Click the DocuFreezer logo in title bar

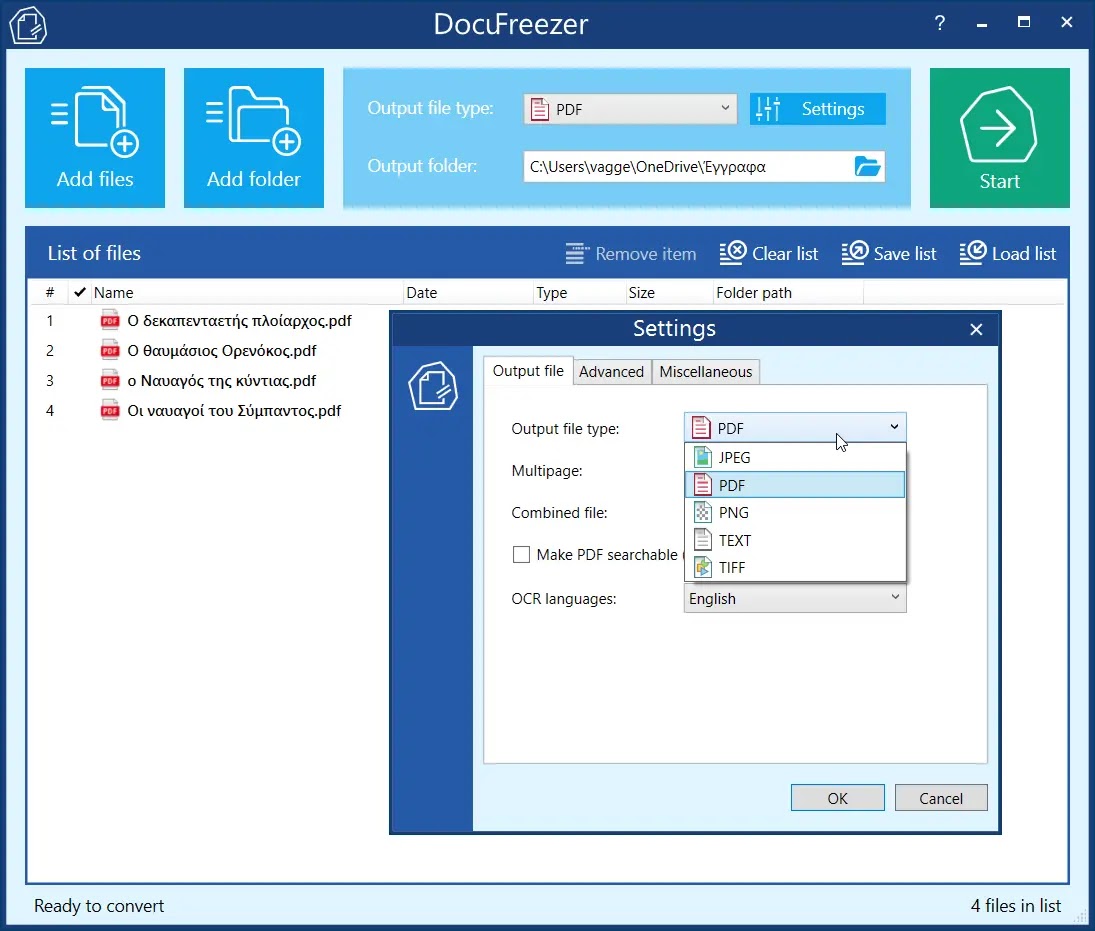(x=28, y=25)
